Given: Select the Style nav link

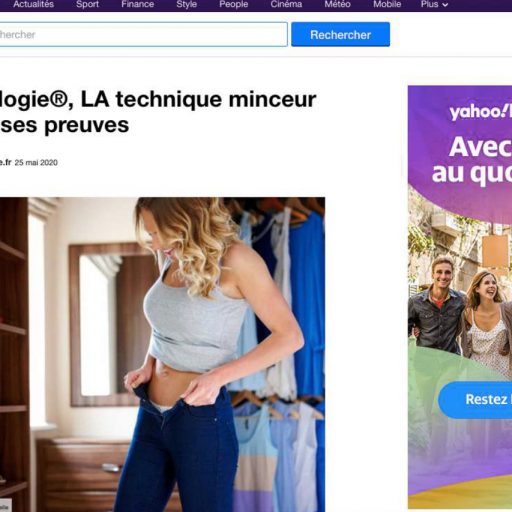Looking at the screenshot, I should pyautogui.click(x=187, y=4).
